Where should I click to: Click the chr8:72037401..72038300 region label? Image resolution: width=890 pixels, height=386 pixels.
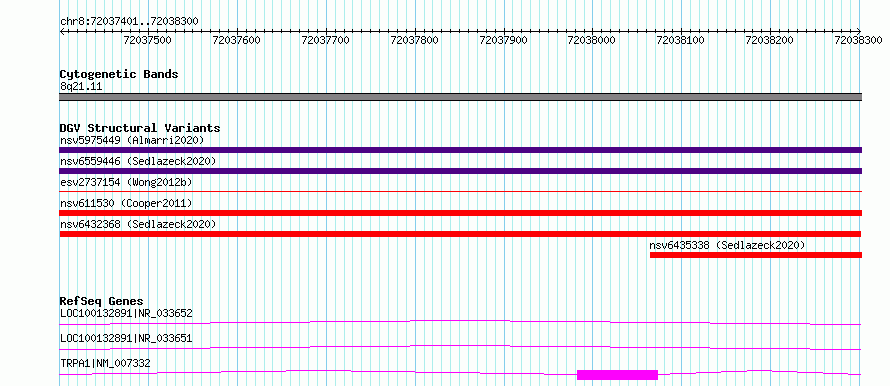pos(129,21)
